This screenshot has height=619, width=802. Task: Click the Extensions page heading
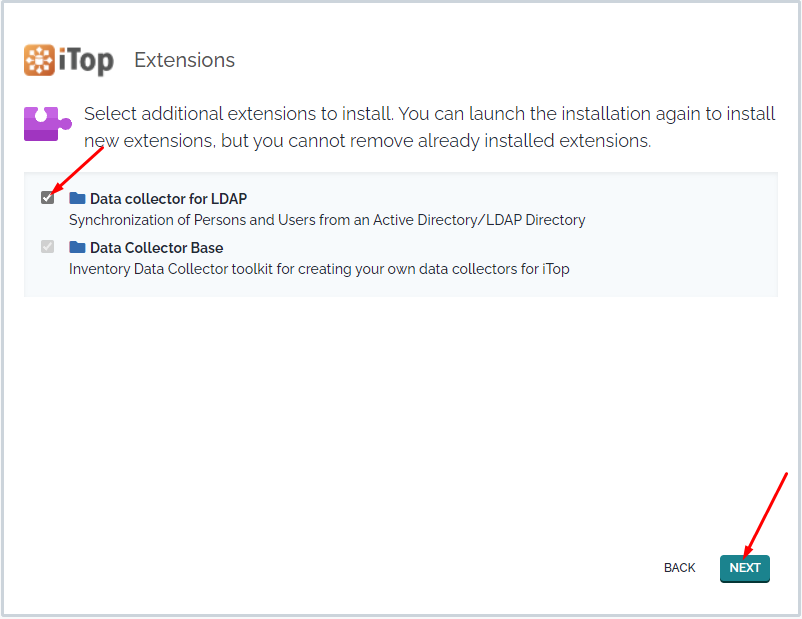pyautogui.click(x=185, y=60)
